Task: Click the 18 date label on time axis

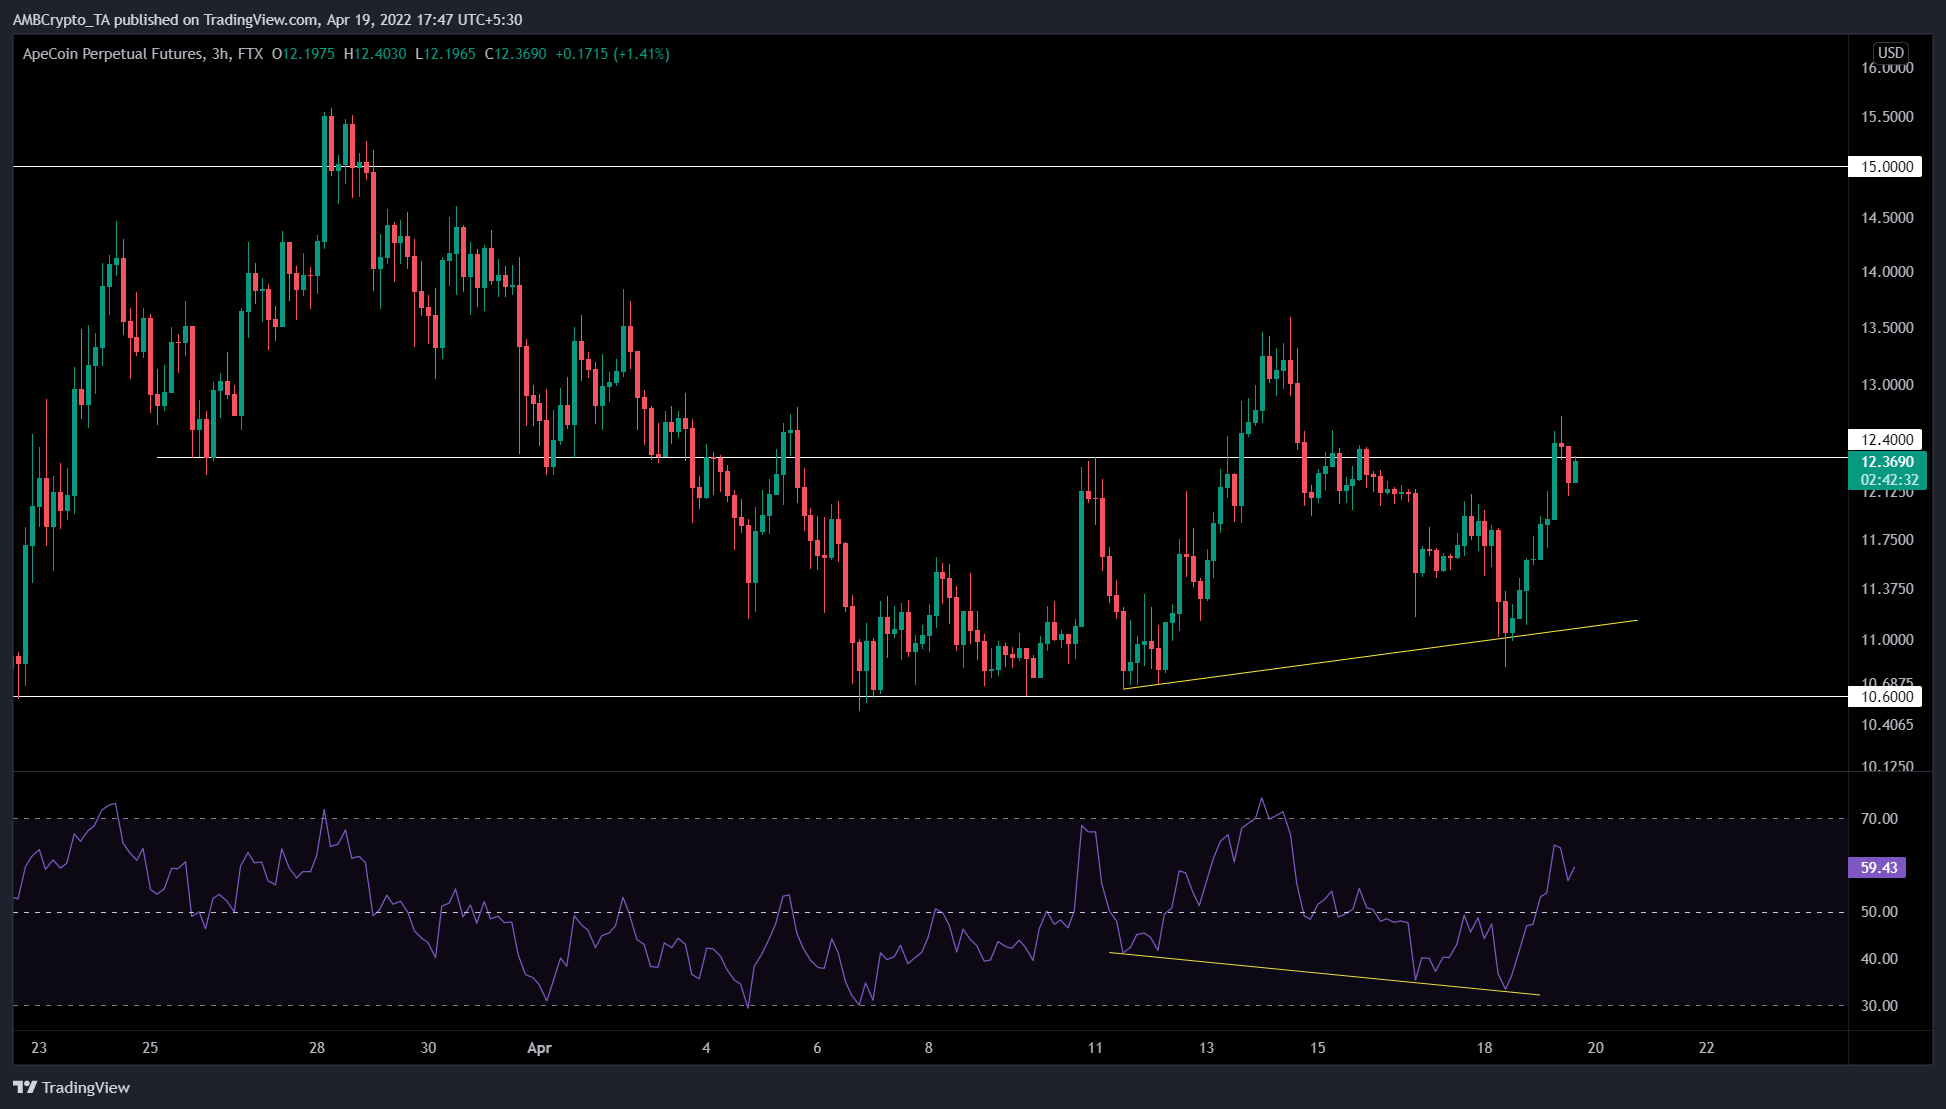Action: 1484,1048
